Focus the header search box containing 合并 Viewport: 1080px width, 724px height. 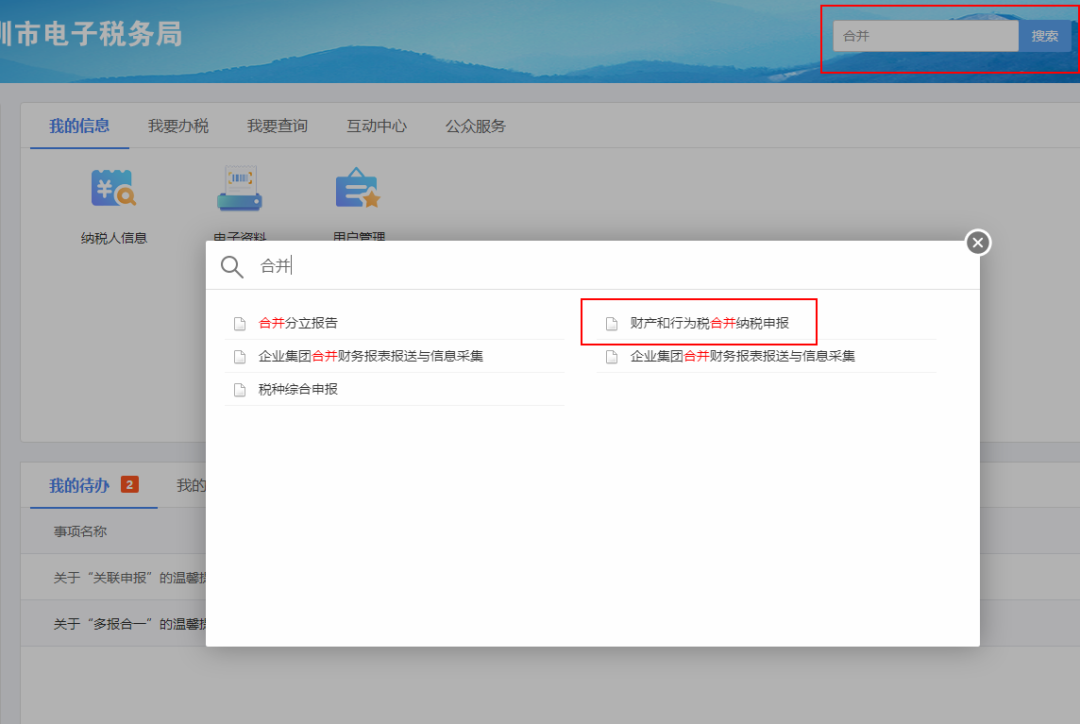pos(925,37)
